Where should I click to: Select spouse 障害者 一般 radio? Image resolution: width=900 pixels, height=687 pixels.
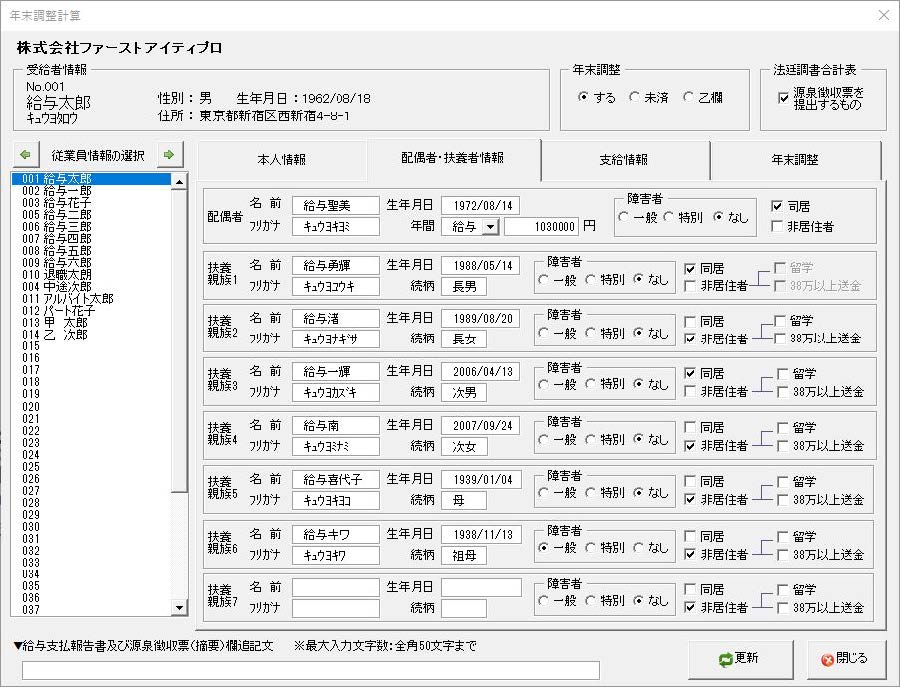click(638, 217)
